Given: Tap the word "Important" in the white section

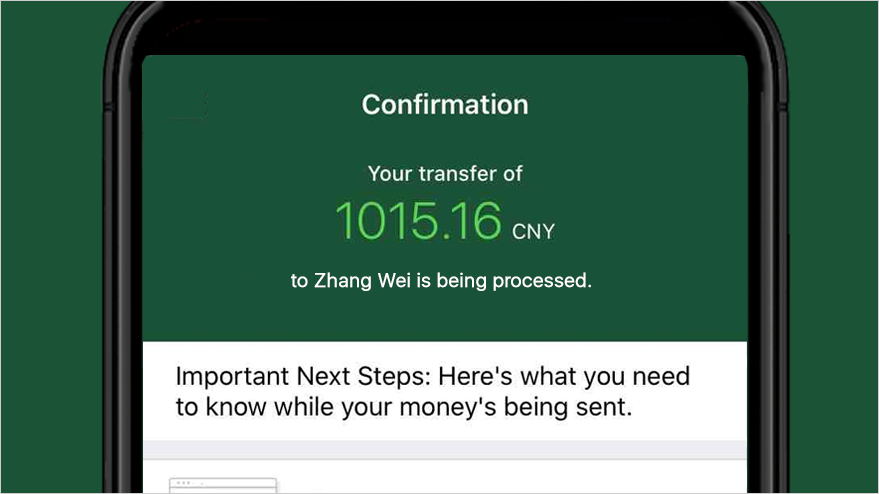Looking at the screenshot, I should pyautogui.click(x=231, y=377).
